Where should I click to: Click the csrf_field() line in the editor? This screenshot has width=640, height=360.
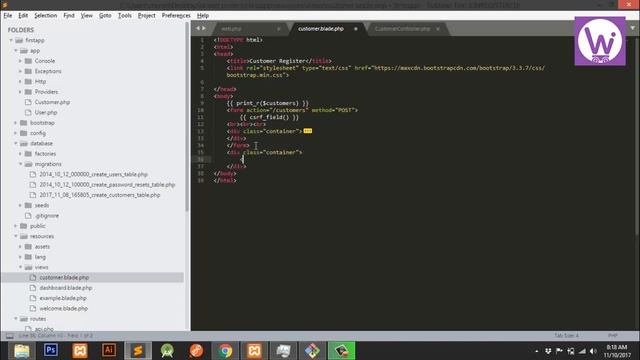coord(269,117)
